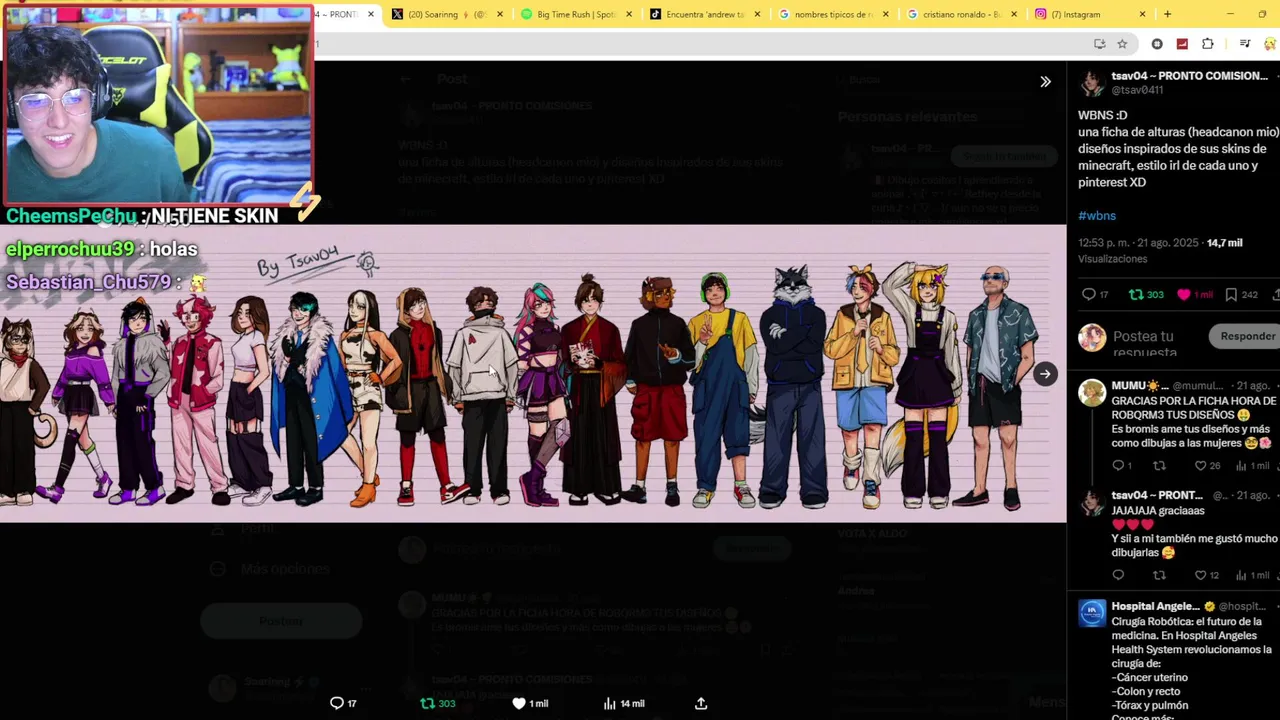Image resolution: width=1280 pixels, height=720 pixels.
Task: Close the active tsav04 tab
Action: pyautogui.click(x=371, y=14)
